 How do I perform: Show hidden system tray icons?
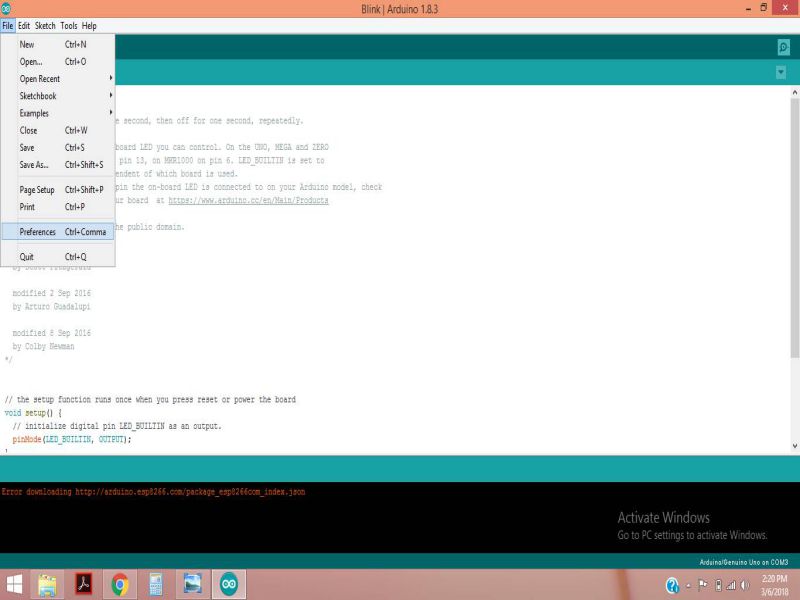[x=688, y=586]
